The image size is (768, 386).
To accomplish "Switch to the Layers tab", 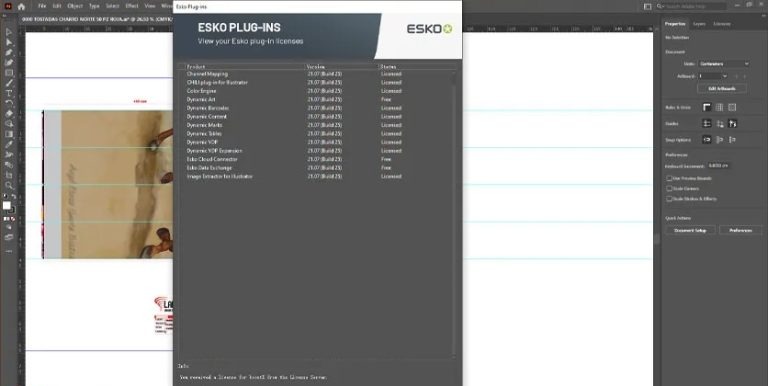I will [x=699, y=24].
